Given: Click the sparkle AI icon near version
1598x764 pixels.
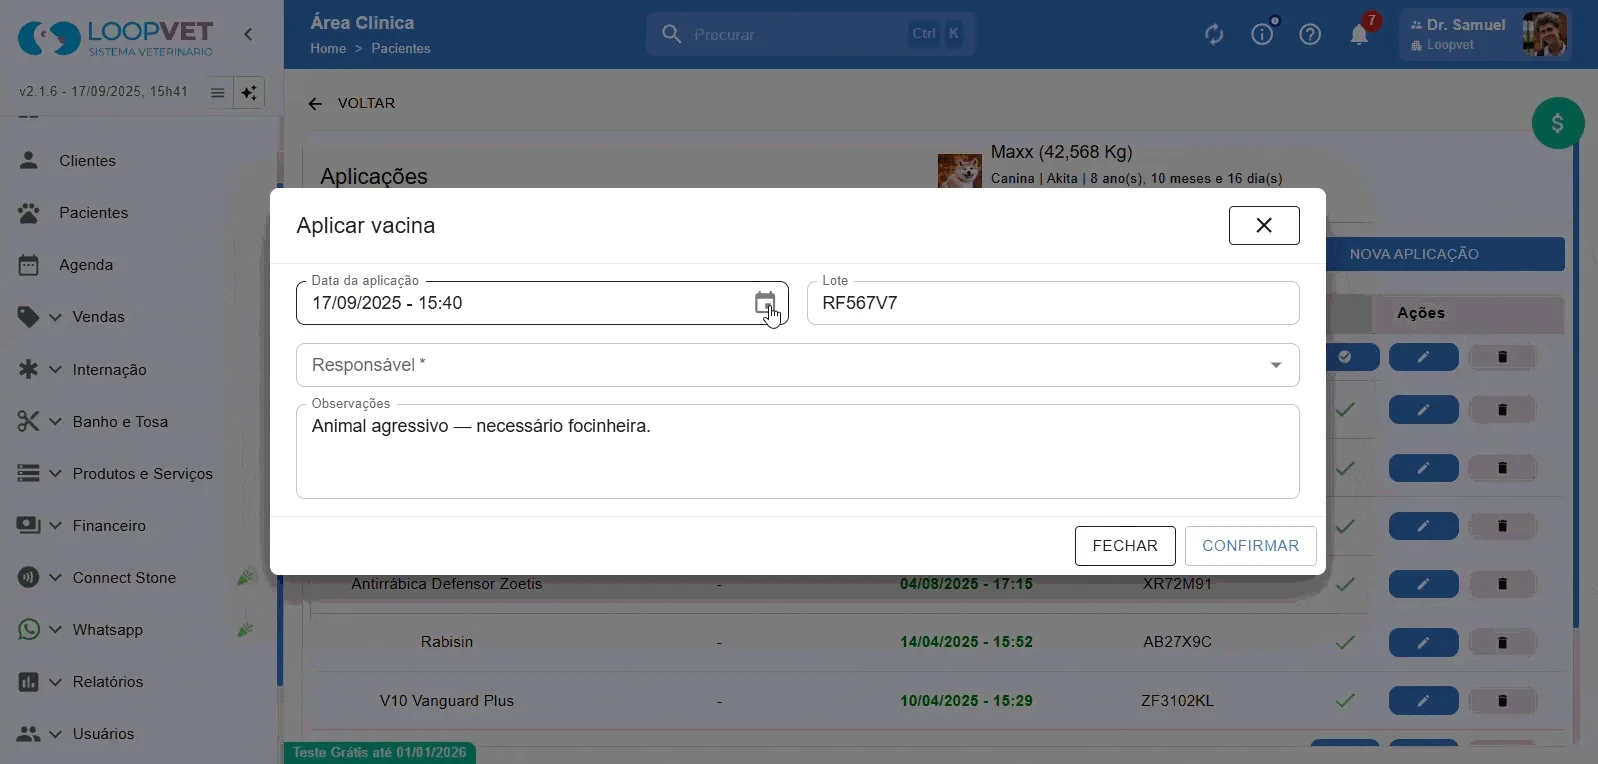Looking at the screenshot, I should [249, 92].
